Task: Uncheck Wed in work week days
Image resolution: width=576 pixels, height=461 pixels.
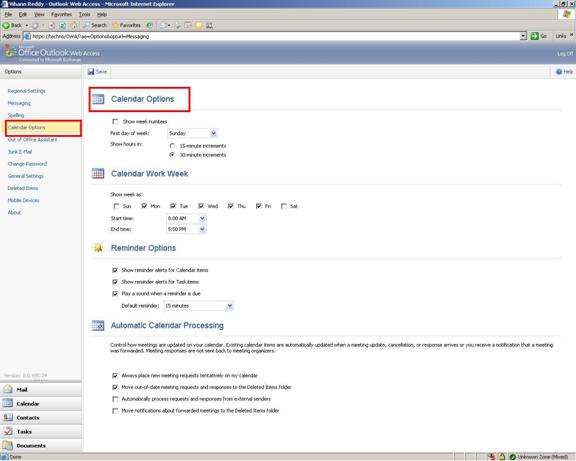Action: click(x=201, y=206)
